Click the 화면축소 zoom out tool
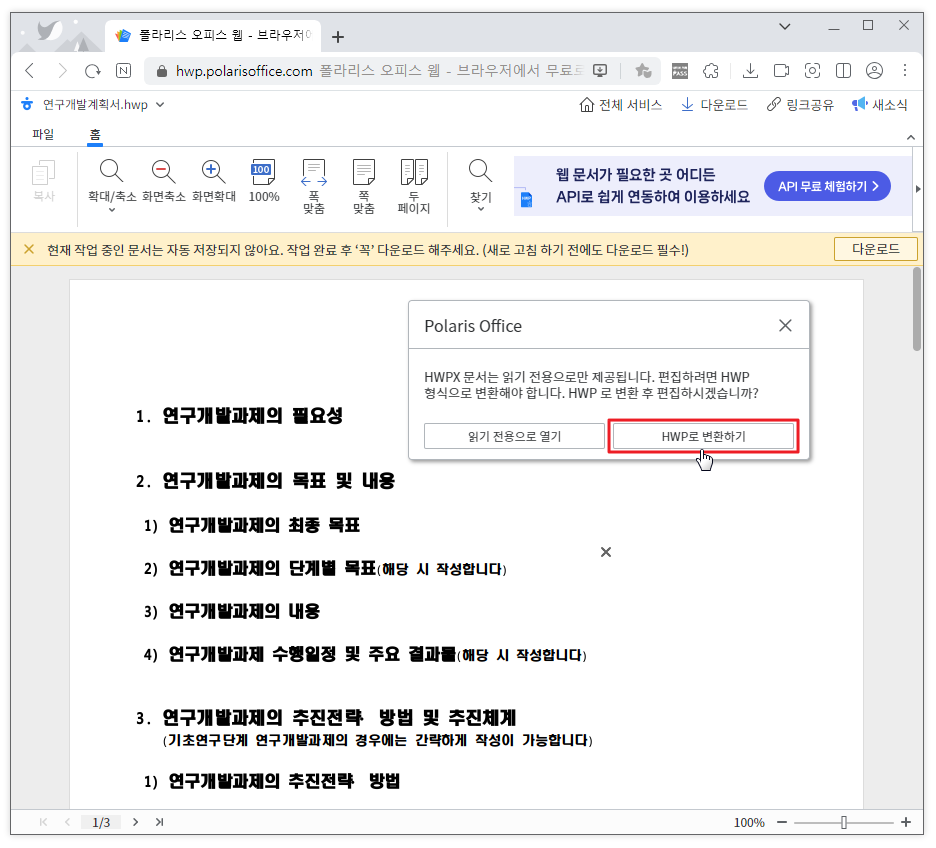Screen dimensions: 936x848 point(164,181)
